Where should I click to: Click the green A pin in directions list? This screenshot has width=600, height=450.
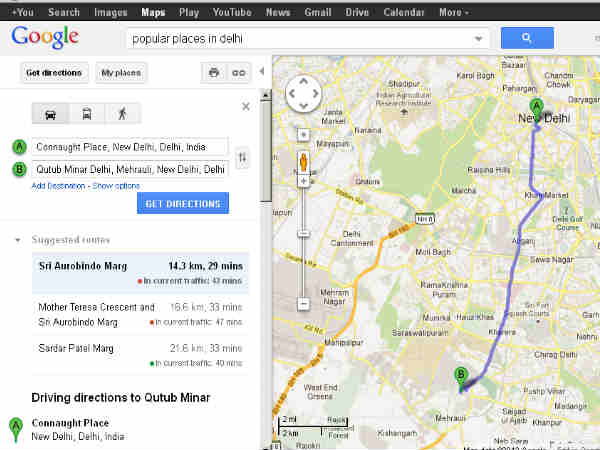point(16,429)
